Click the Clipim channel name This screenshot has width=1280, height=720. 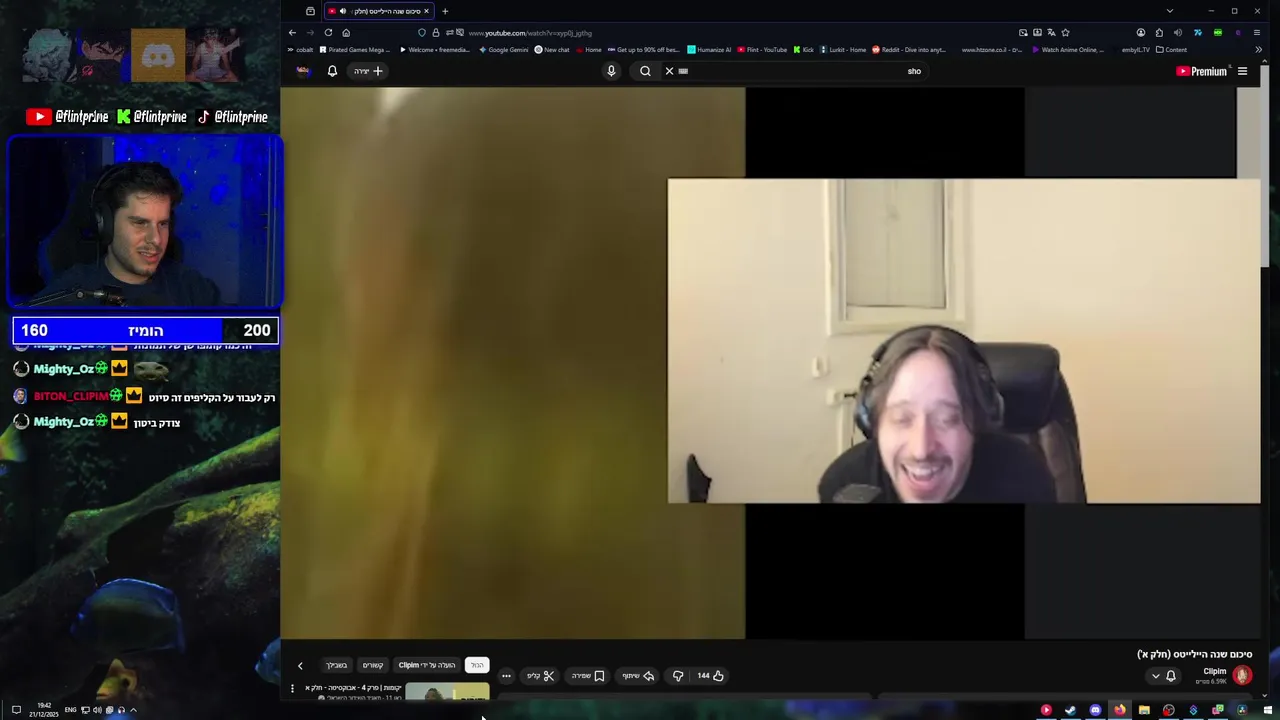pos(1215,671)
